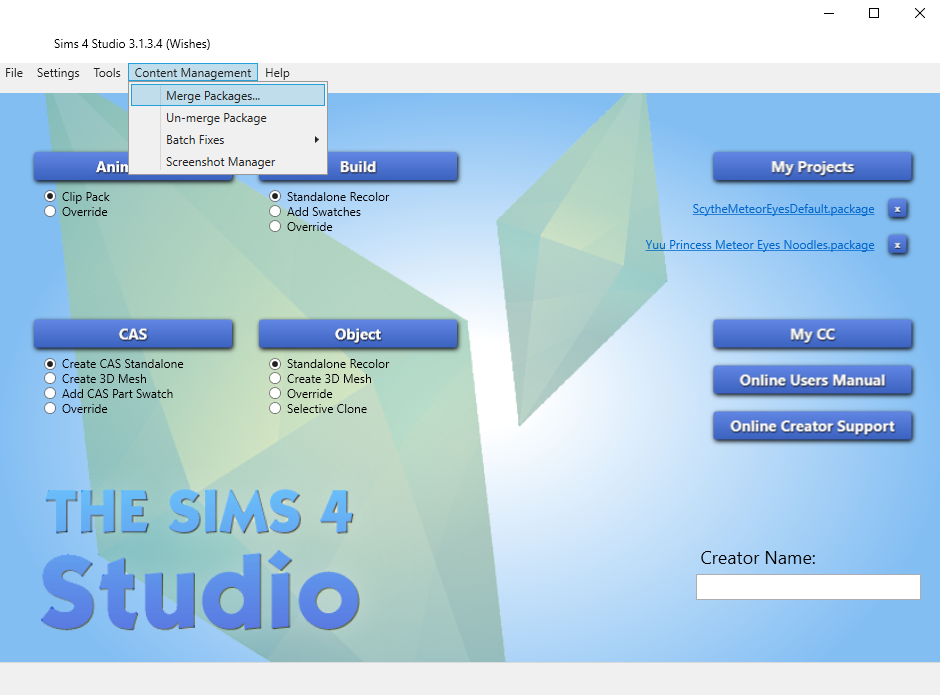Click the CAS button
This screenshot has width=940, height=695.
click(x=133, y=334)
